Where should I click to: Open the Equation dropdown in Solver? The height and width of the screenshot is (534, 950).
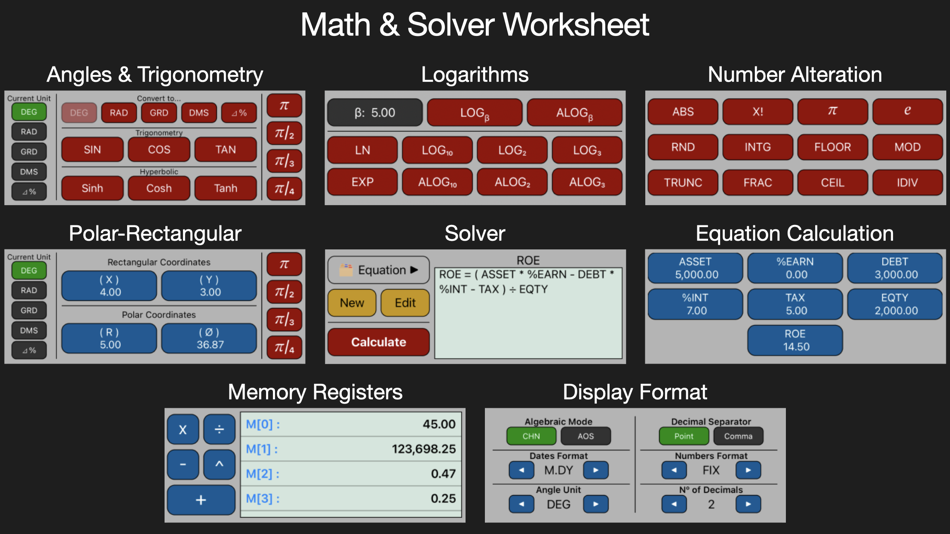pos(379,270)
